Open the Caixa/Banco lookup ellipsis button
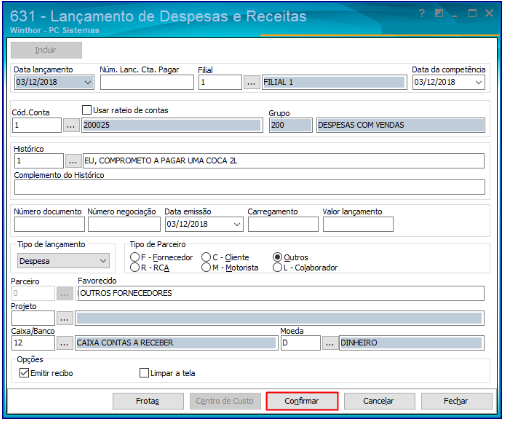 point(64,343)
